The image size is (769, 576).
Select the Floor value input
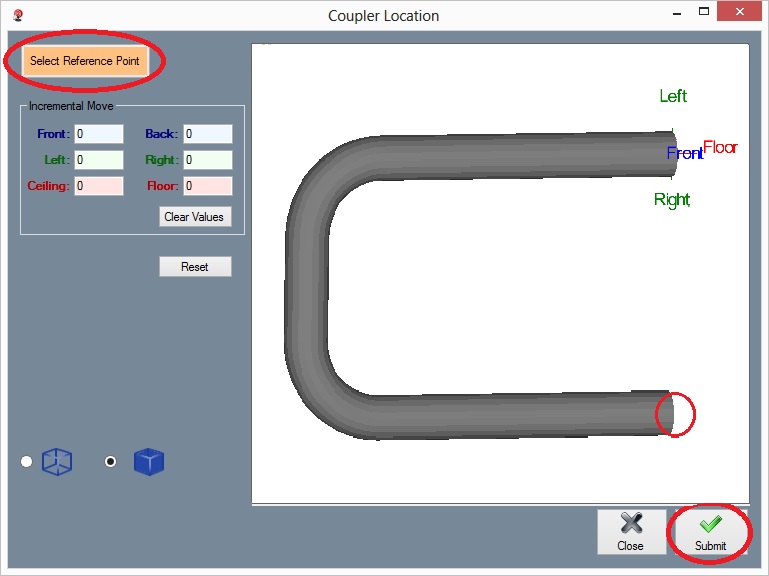[x=208, y=186]
